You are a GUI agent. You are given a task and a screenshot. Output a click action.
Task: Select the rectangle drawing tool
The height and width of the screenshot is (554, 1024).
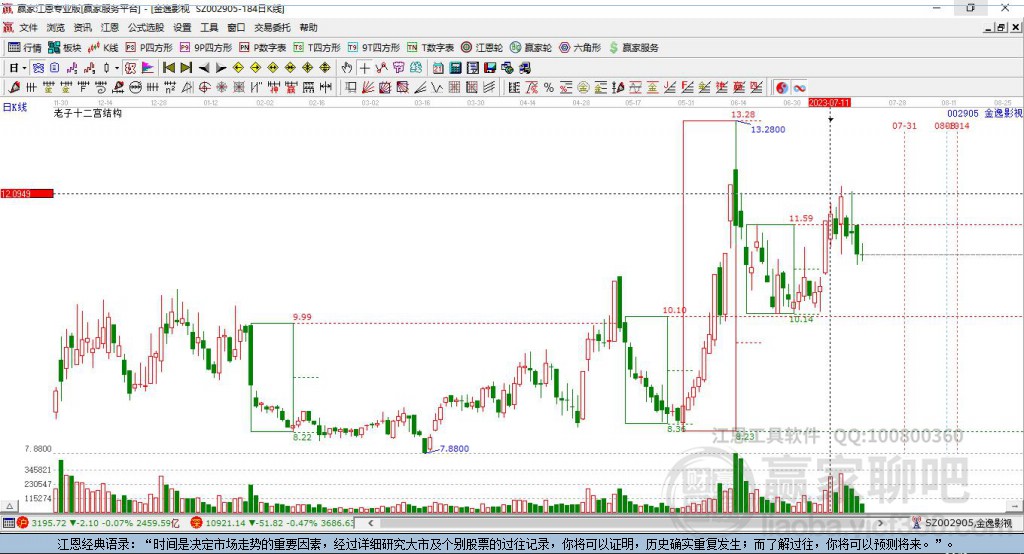[351, 88]
